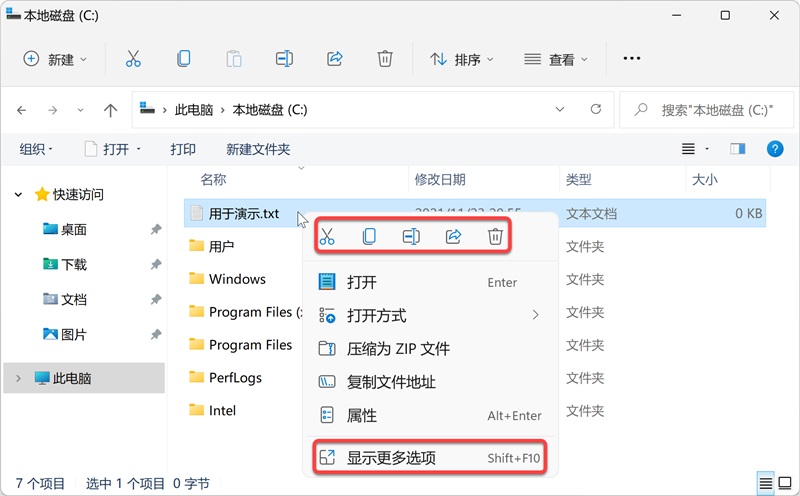Screen dimensions: 800x496
Task: Open the 新建 dropdown in toolbar
Action: click(x=56, y=59)
